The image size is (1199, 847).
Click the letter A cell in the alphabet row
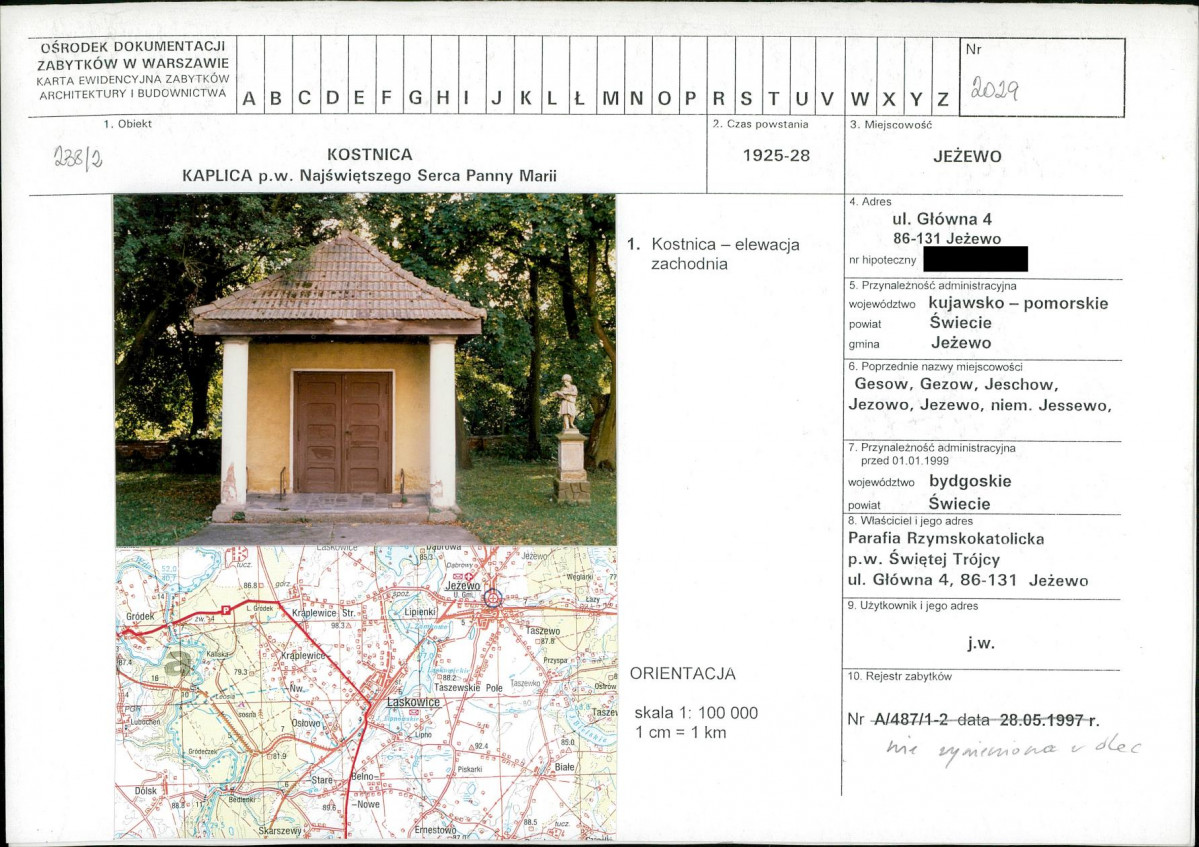point(250,76)
